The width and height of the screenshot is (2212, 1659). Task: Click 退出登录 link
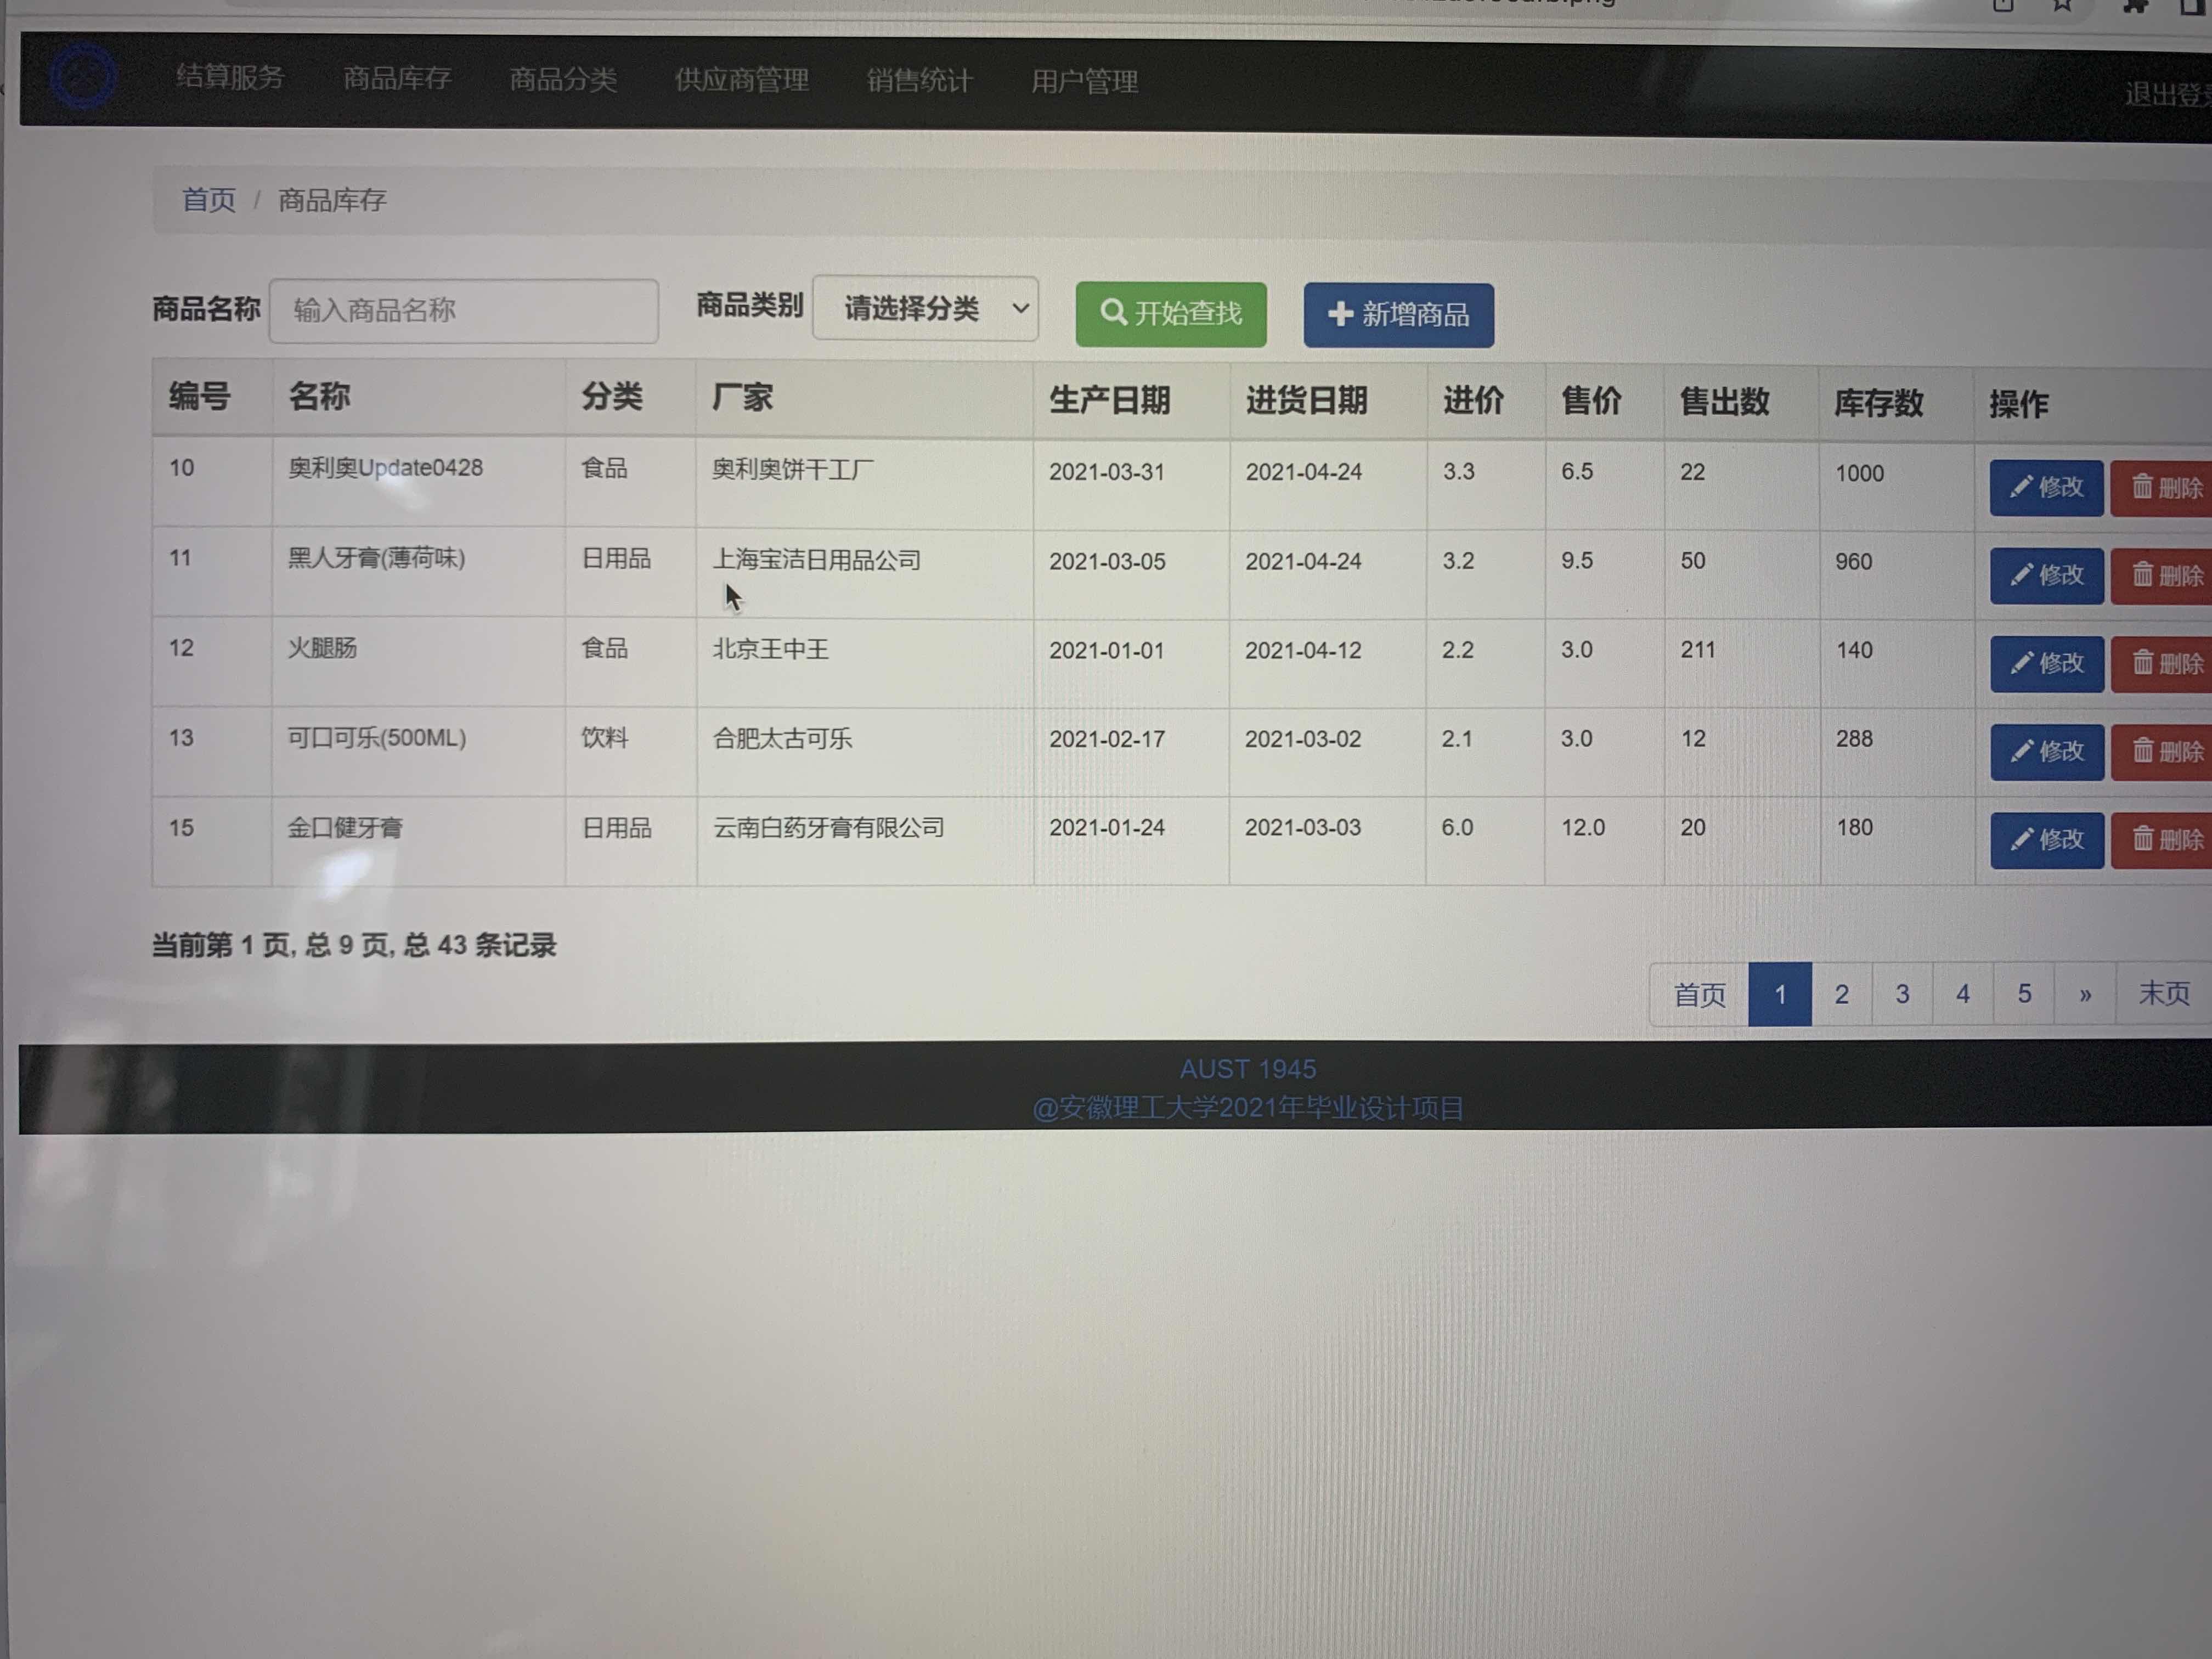tap(2167, 94)
